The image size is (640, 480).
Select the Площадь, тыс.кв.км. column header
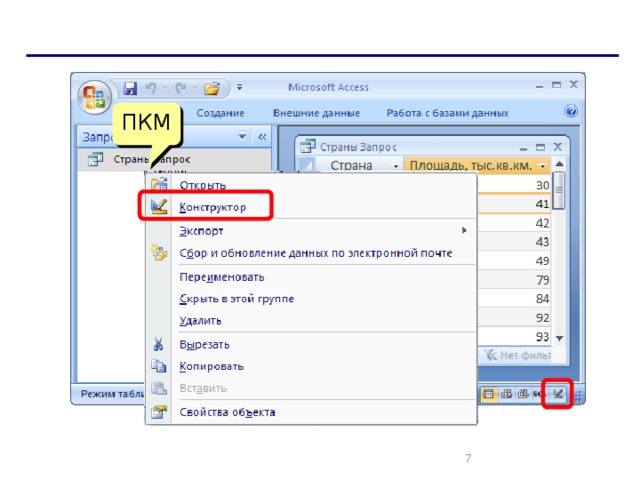476,166
